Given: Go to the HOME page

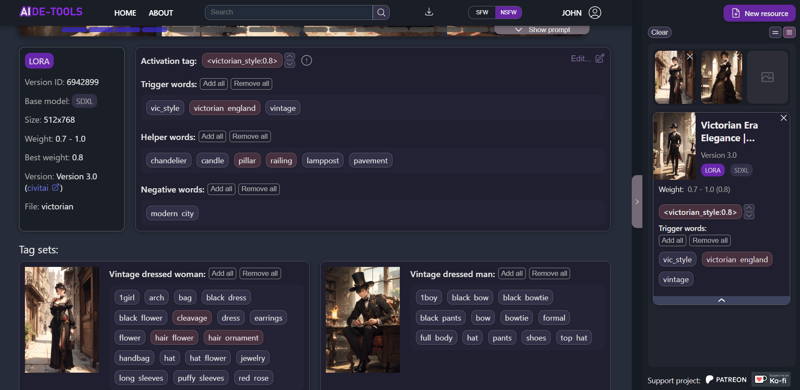Looking at the screenshot, I should coord(125,13).
